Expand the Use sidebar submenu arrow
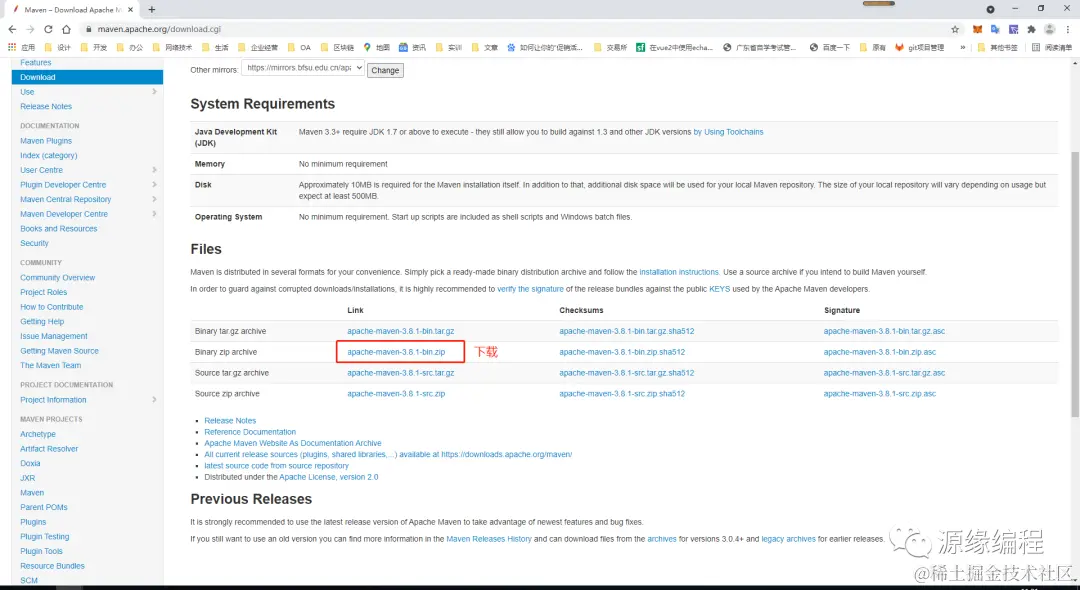1080x590 pixels. coord(154,92)
